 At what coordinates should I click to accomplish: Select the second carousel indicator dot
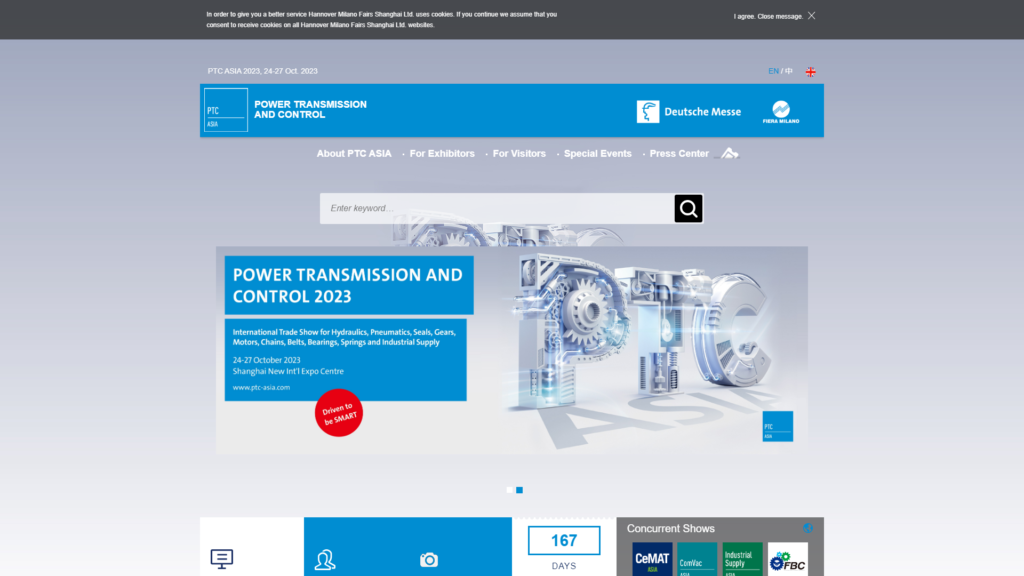point(520,490)
